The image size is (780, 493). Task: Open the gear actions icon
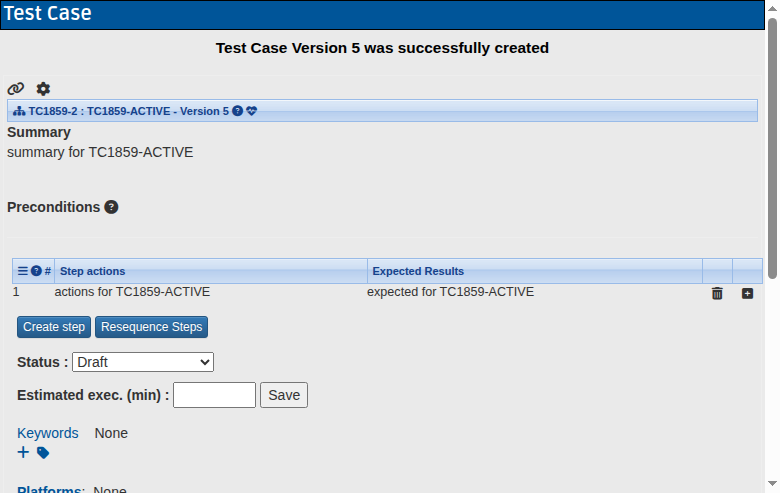43,89
